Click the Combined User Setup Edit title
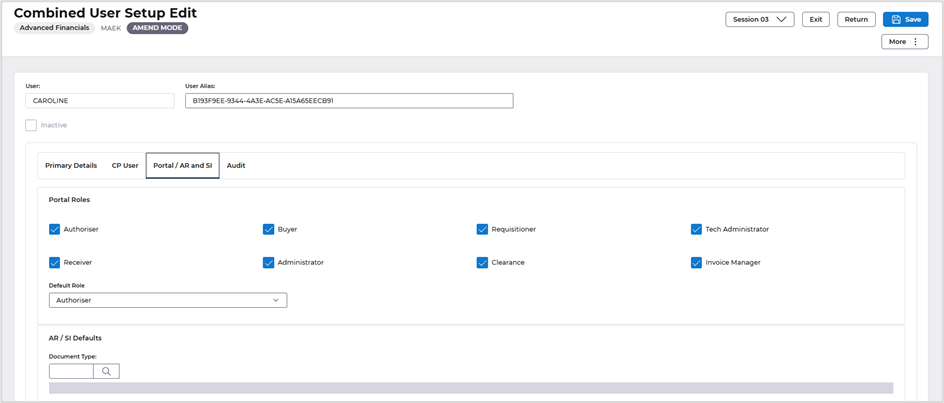944x403 pixels. (105, 13)
